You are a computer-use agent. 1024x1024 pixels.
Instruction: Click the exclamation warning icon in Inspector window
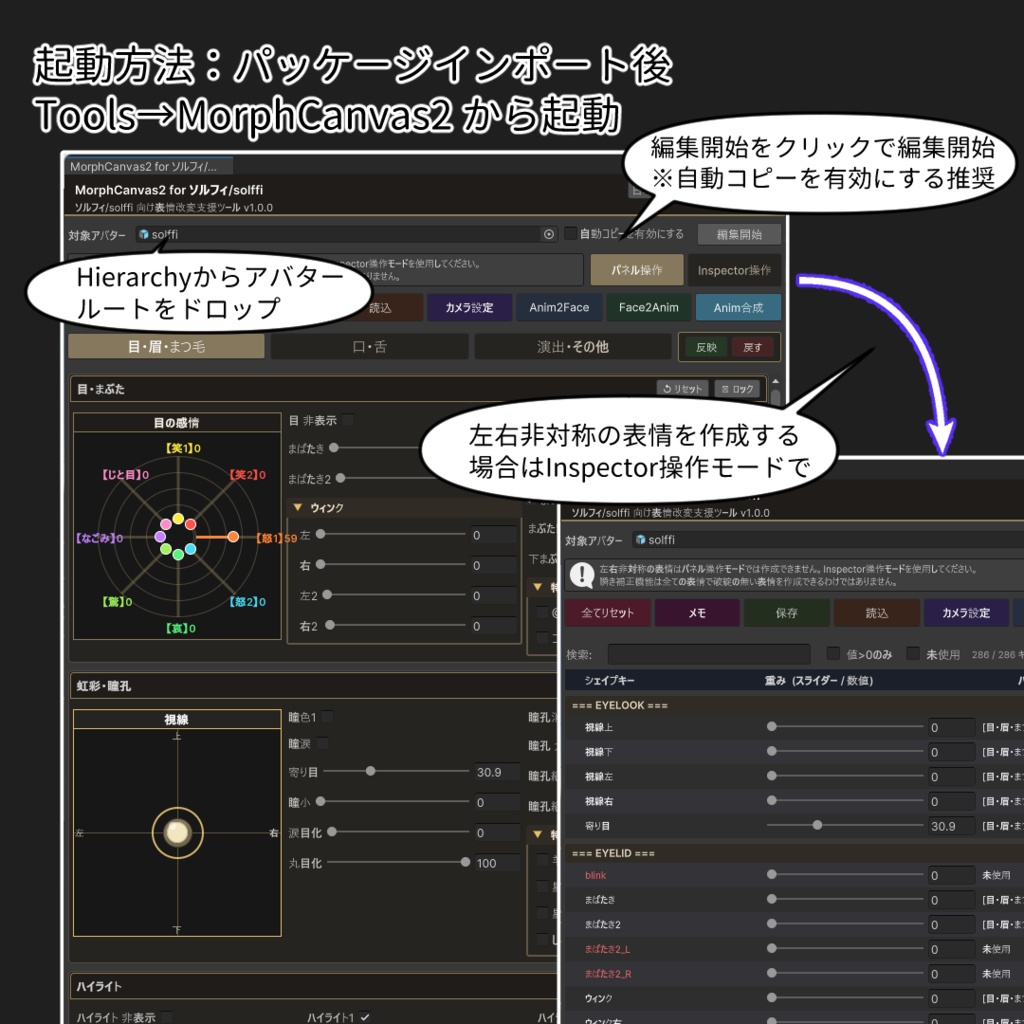point(582,575)
